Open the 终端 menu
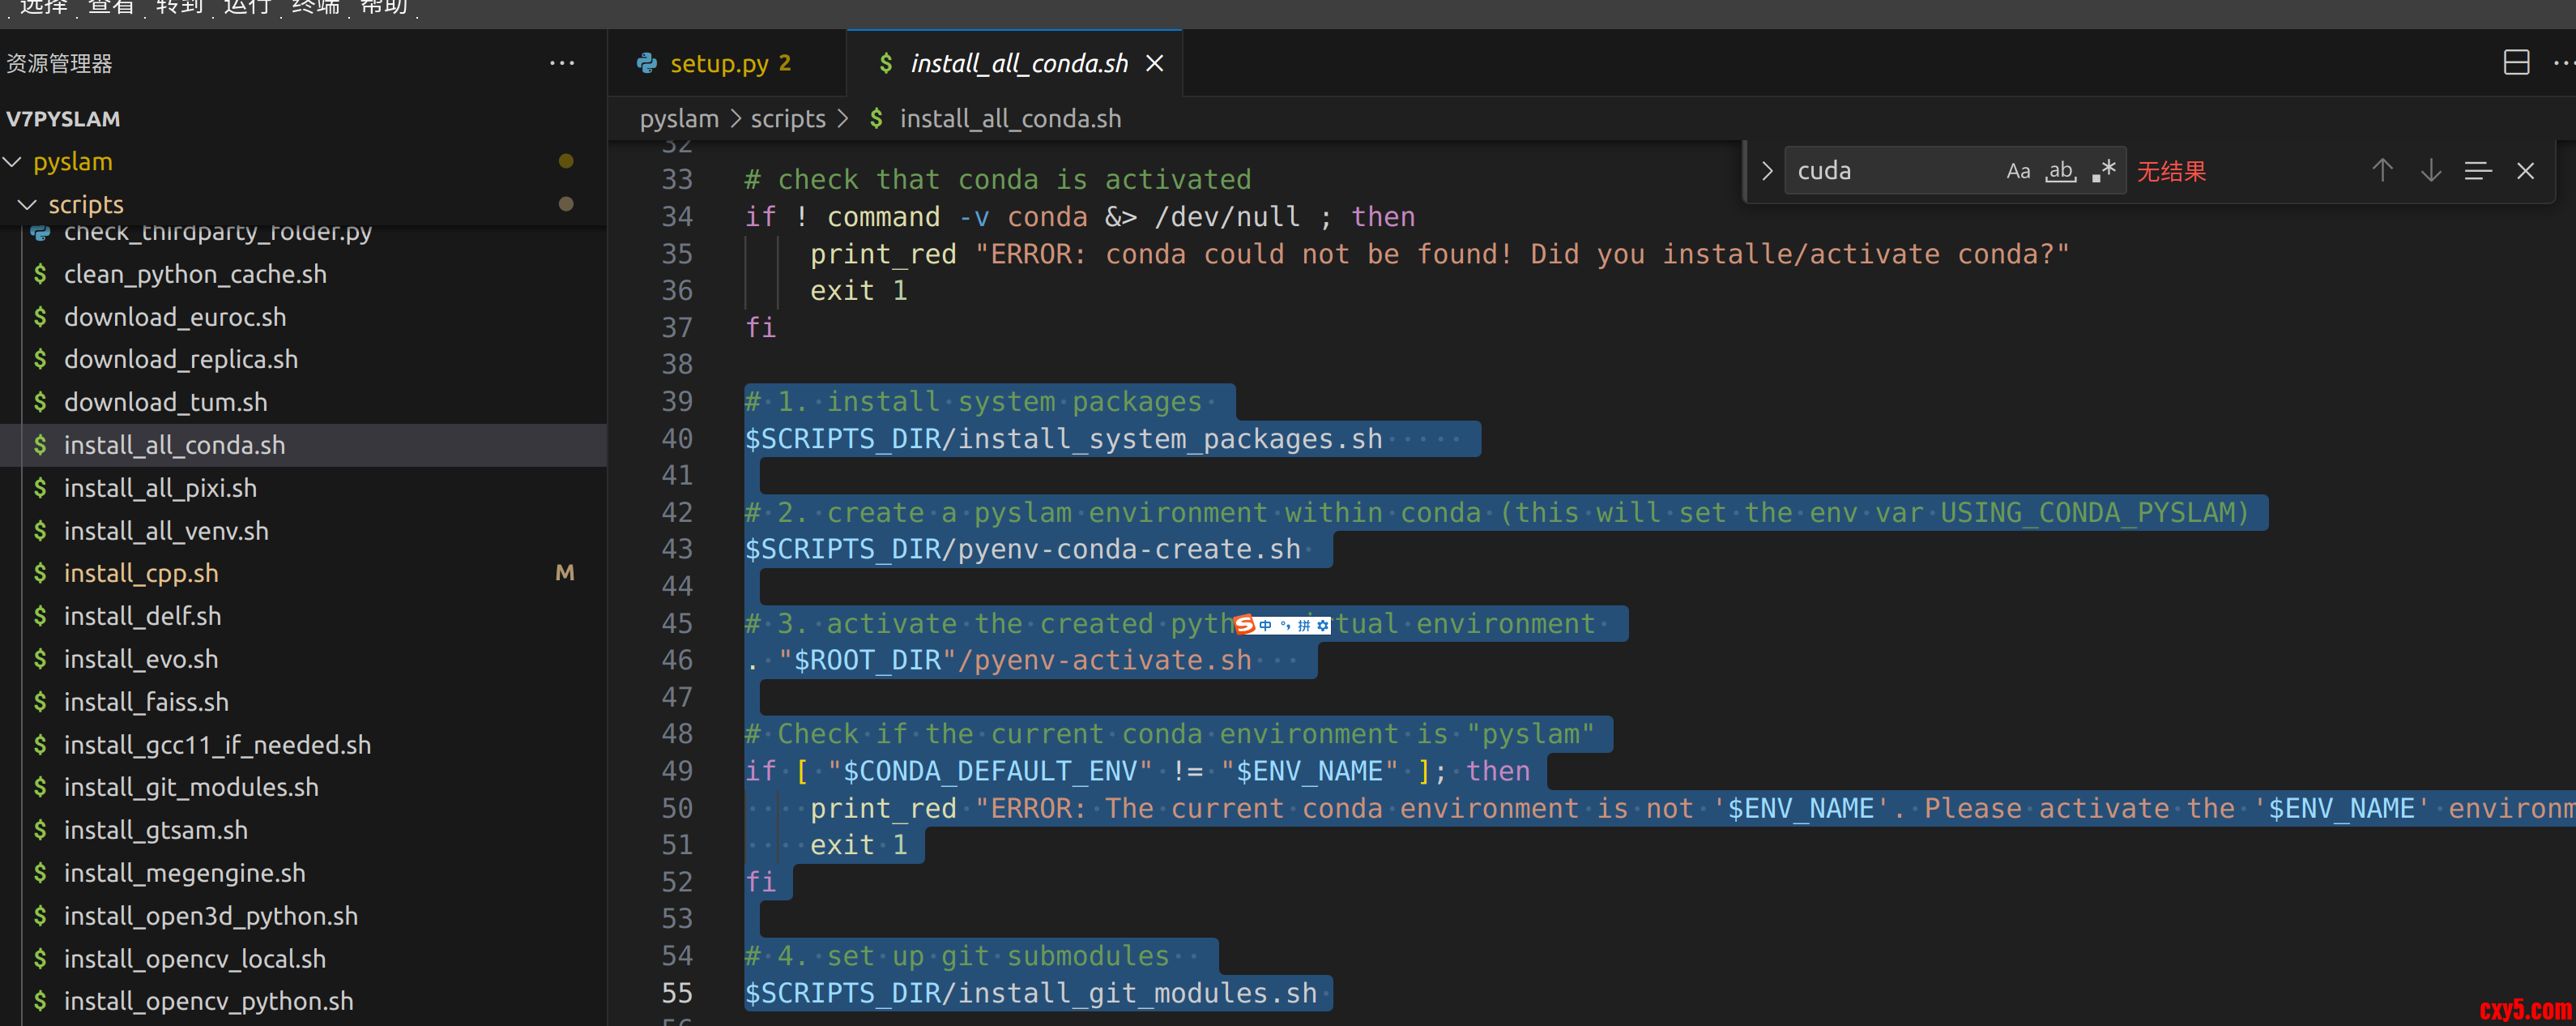This screenshot has width=2576, height=1026. coord(315,8)
